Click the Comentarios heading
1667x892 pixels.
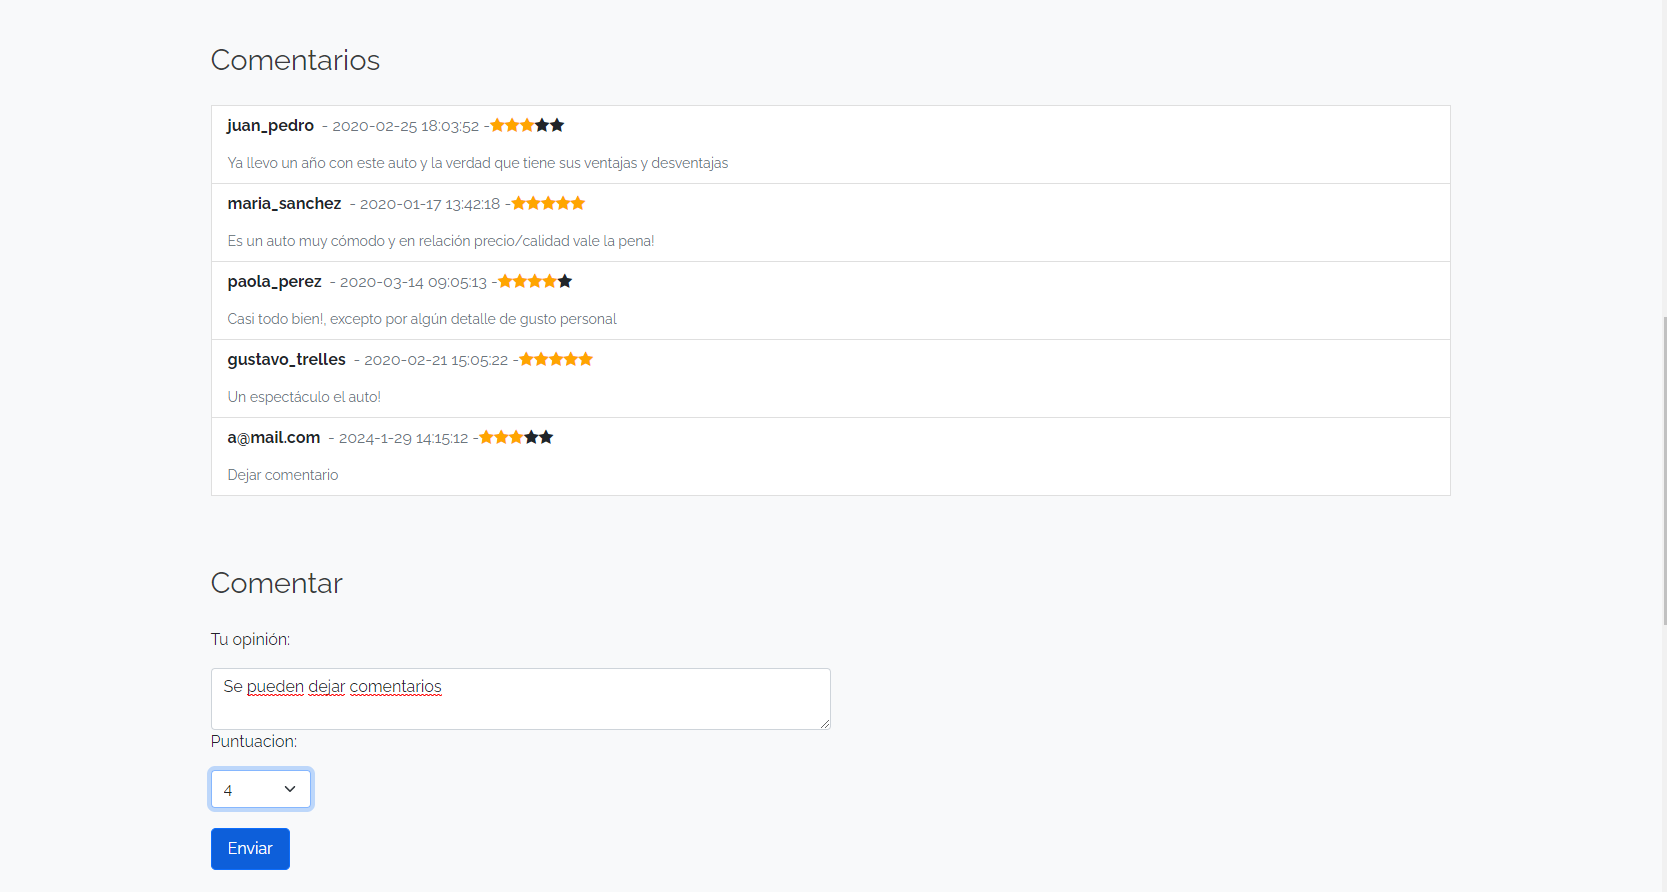tap(295, 60)
